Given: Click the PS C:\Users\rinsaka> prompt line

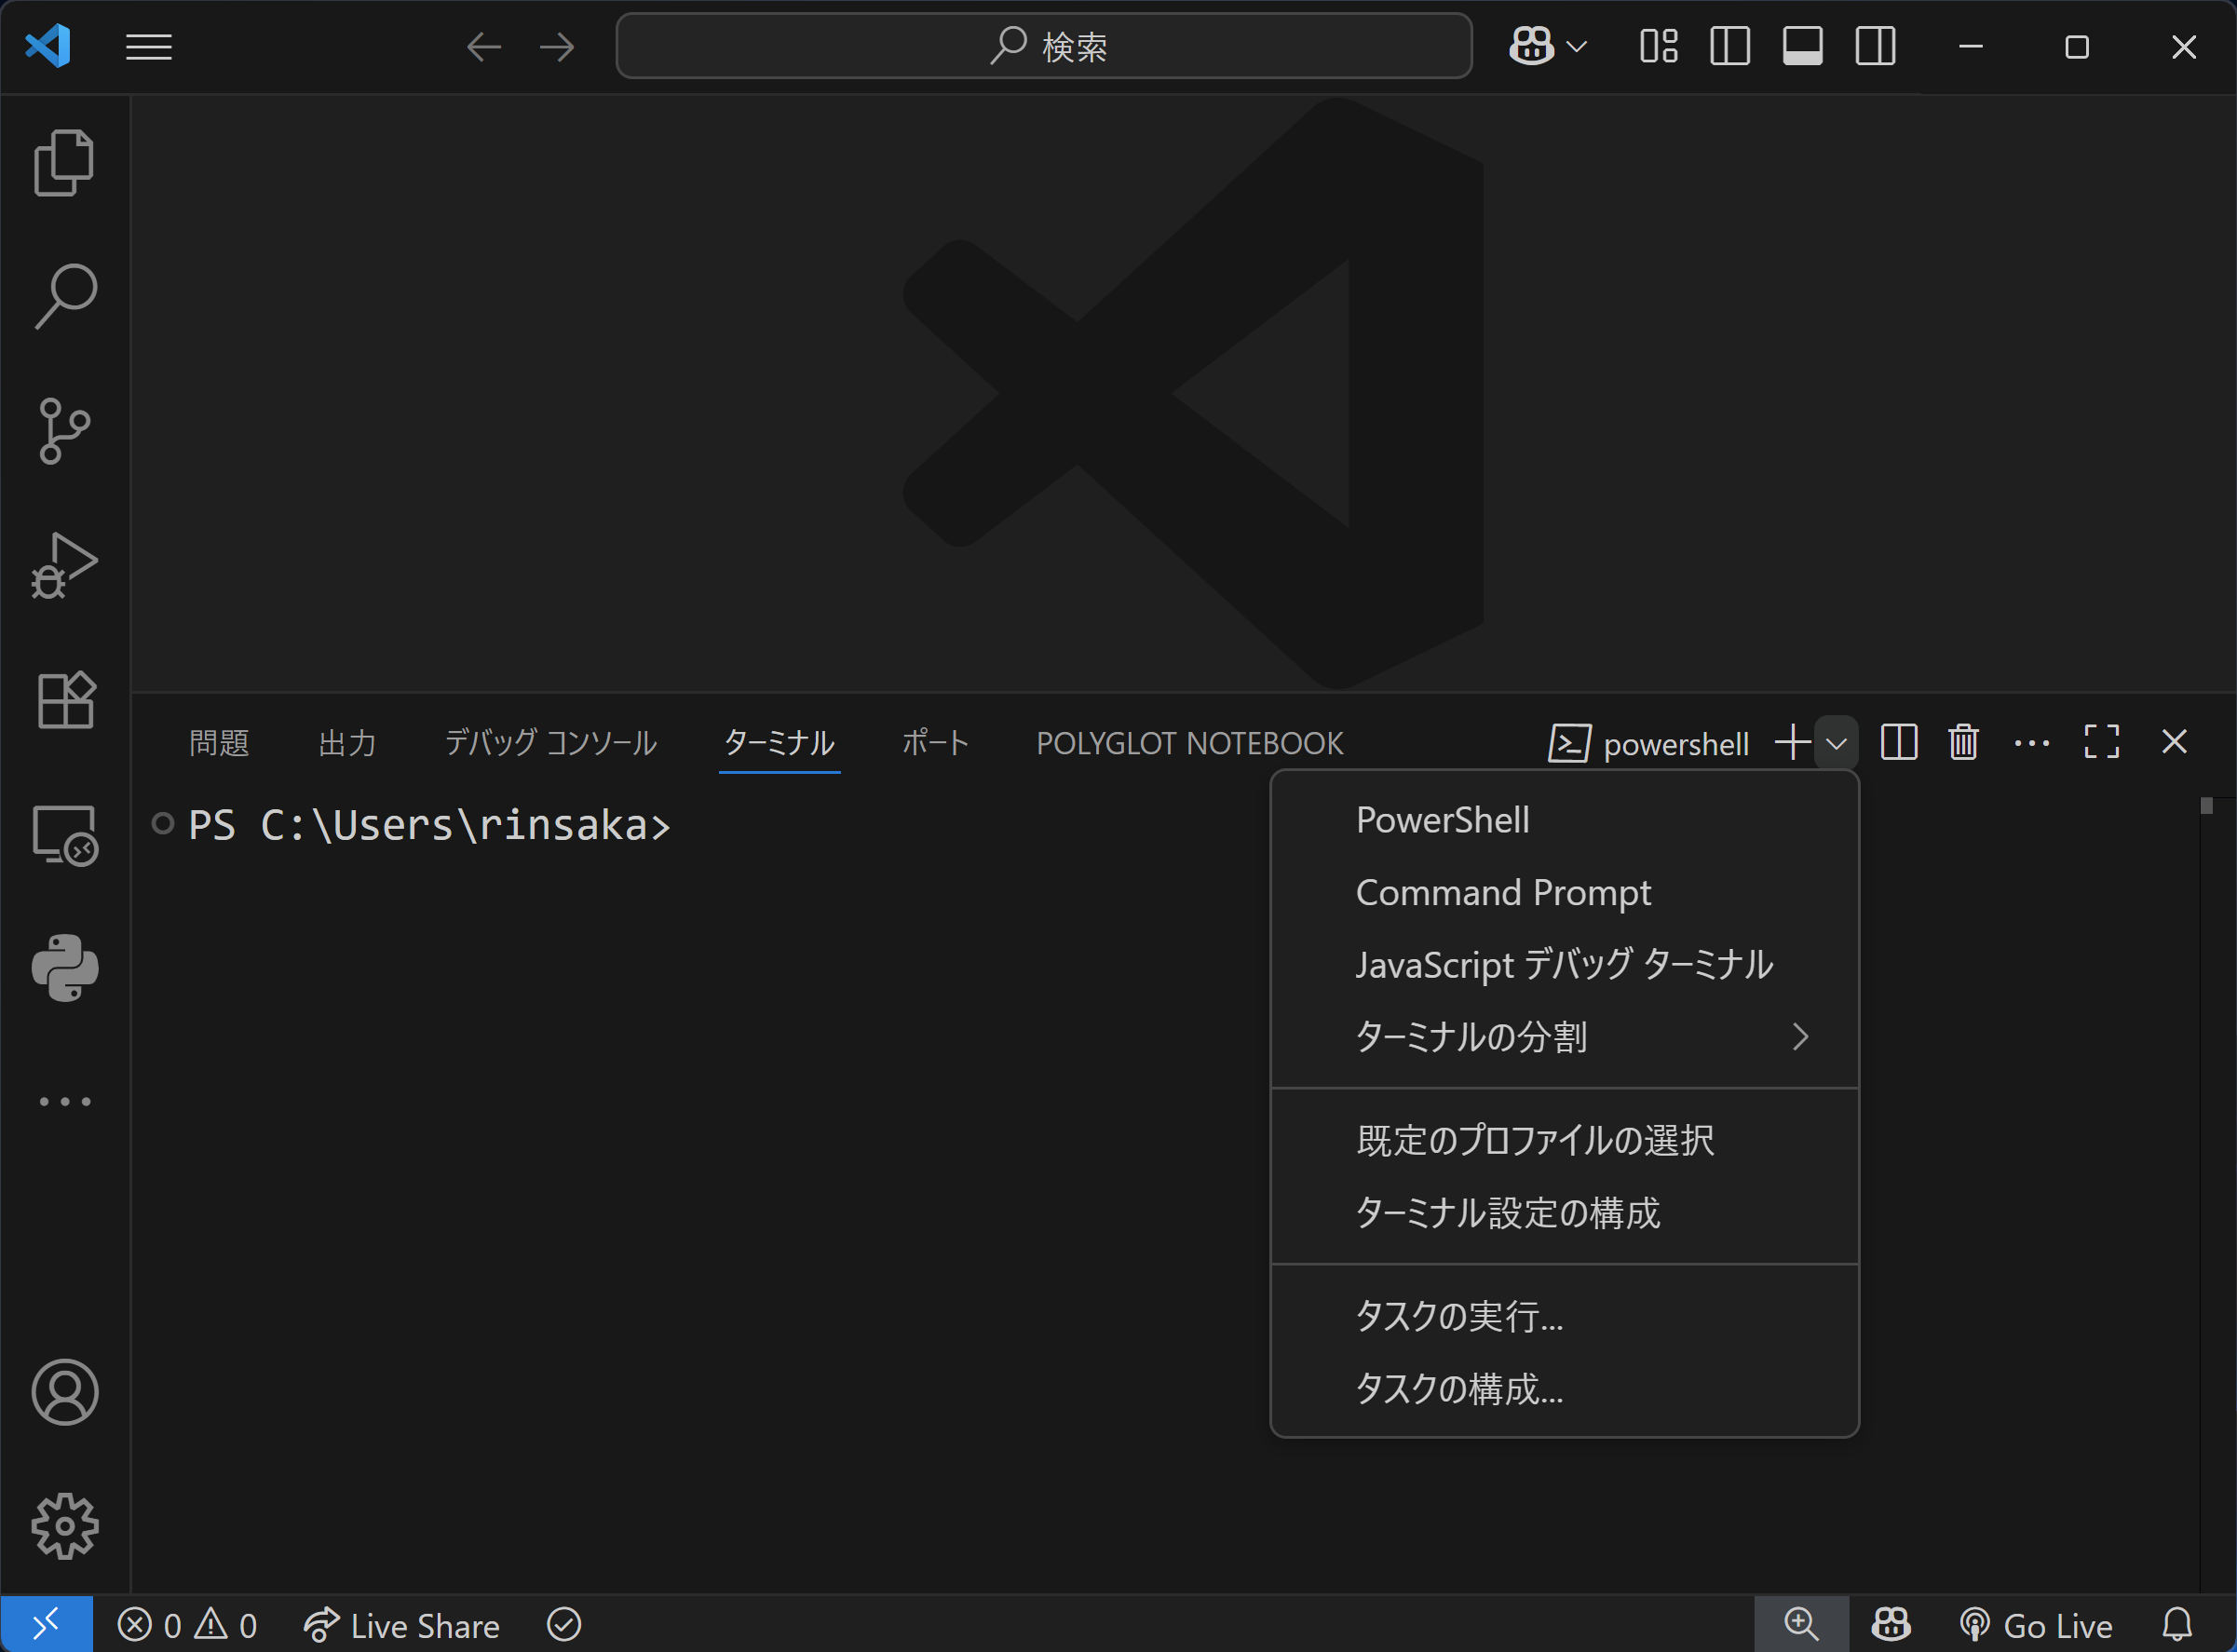Looking at the screenshot, I should (429, 825).
